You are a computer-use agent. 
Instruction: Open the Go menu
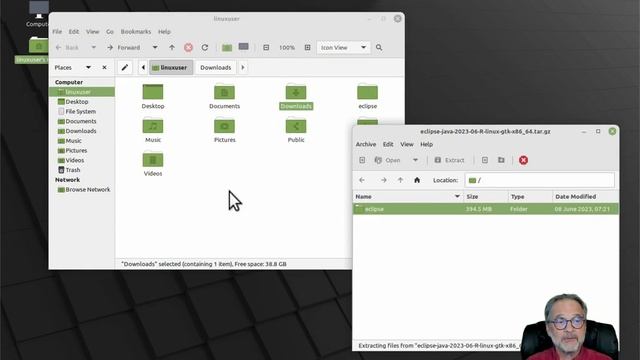point(110,31)
